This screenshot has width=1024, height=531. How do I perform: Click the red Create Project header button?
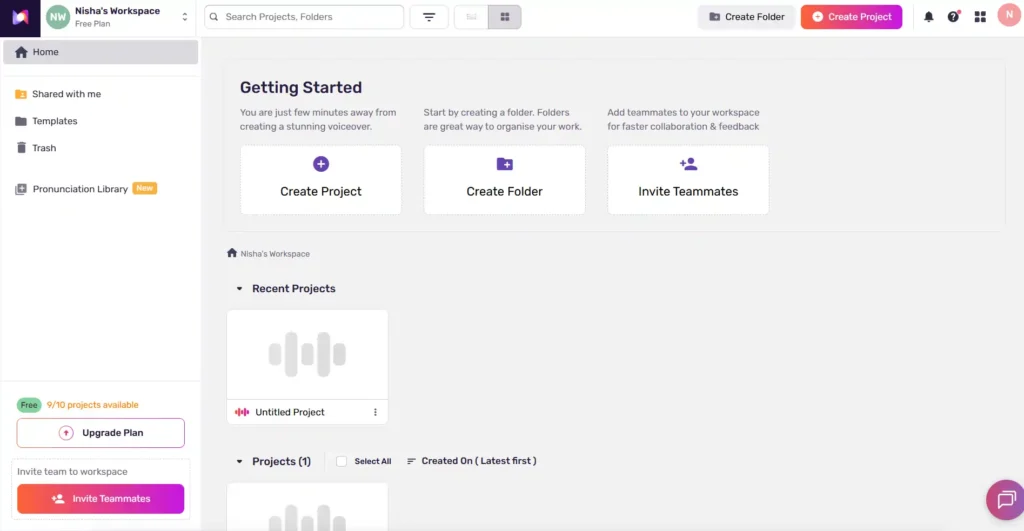point(852,17)
